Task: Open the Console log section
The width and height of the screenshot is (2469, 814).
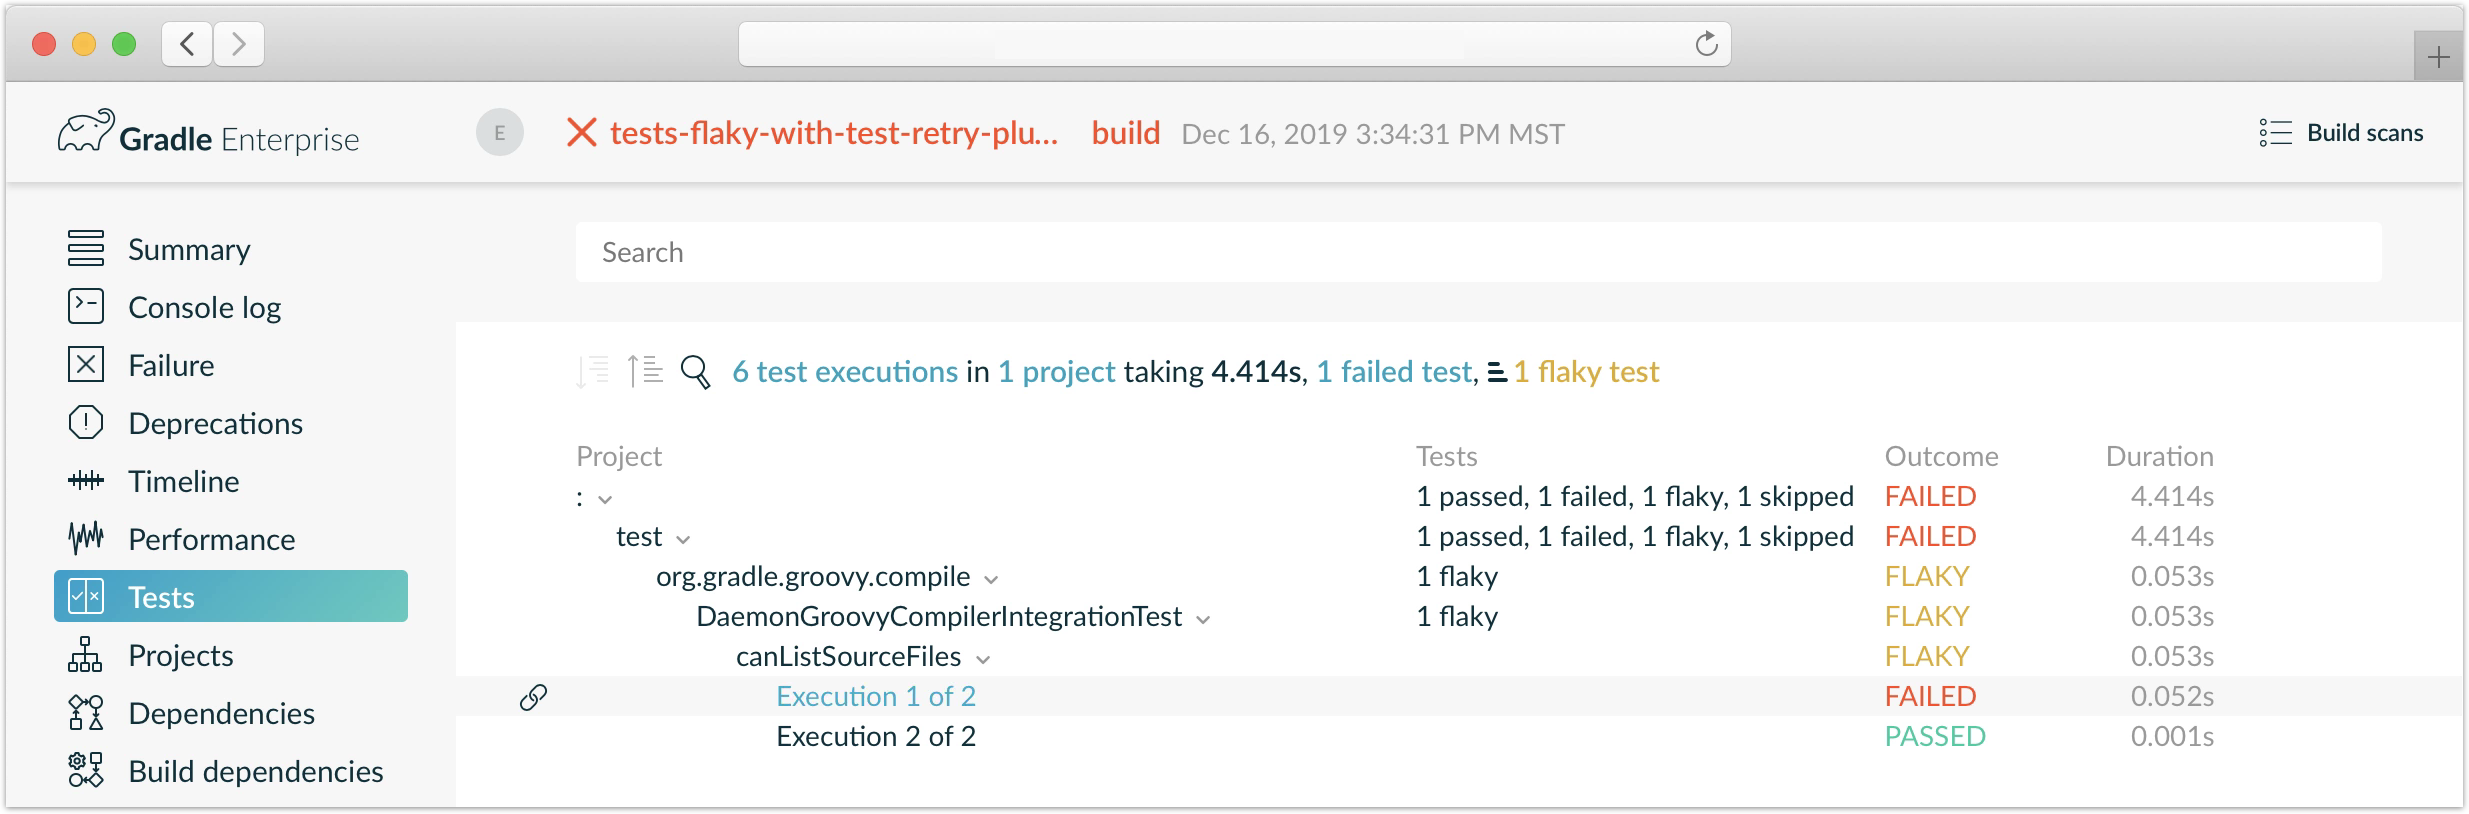Action: (204, 308)
